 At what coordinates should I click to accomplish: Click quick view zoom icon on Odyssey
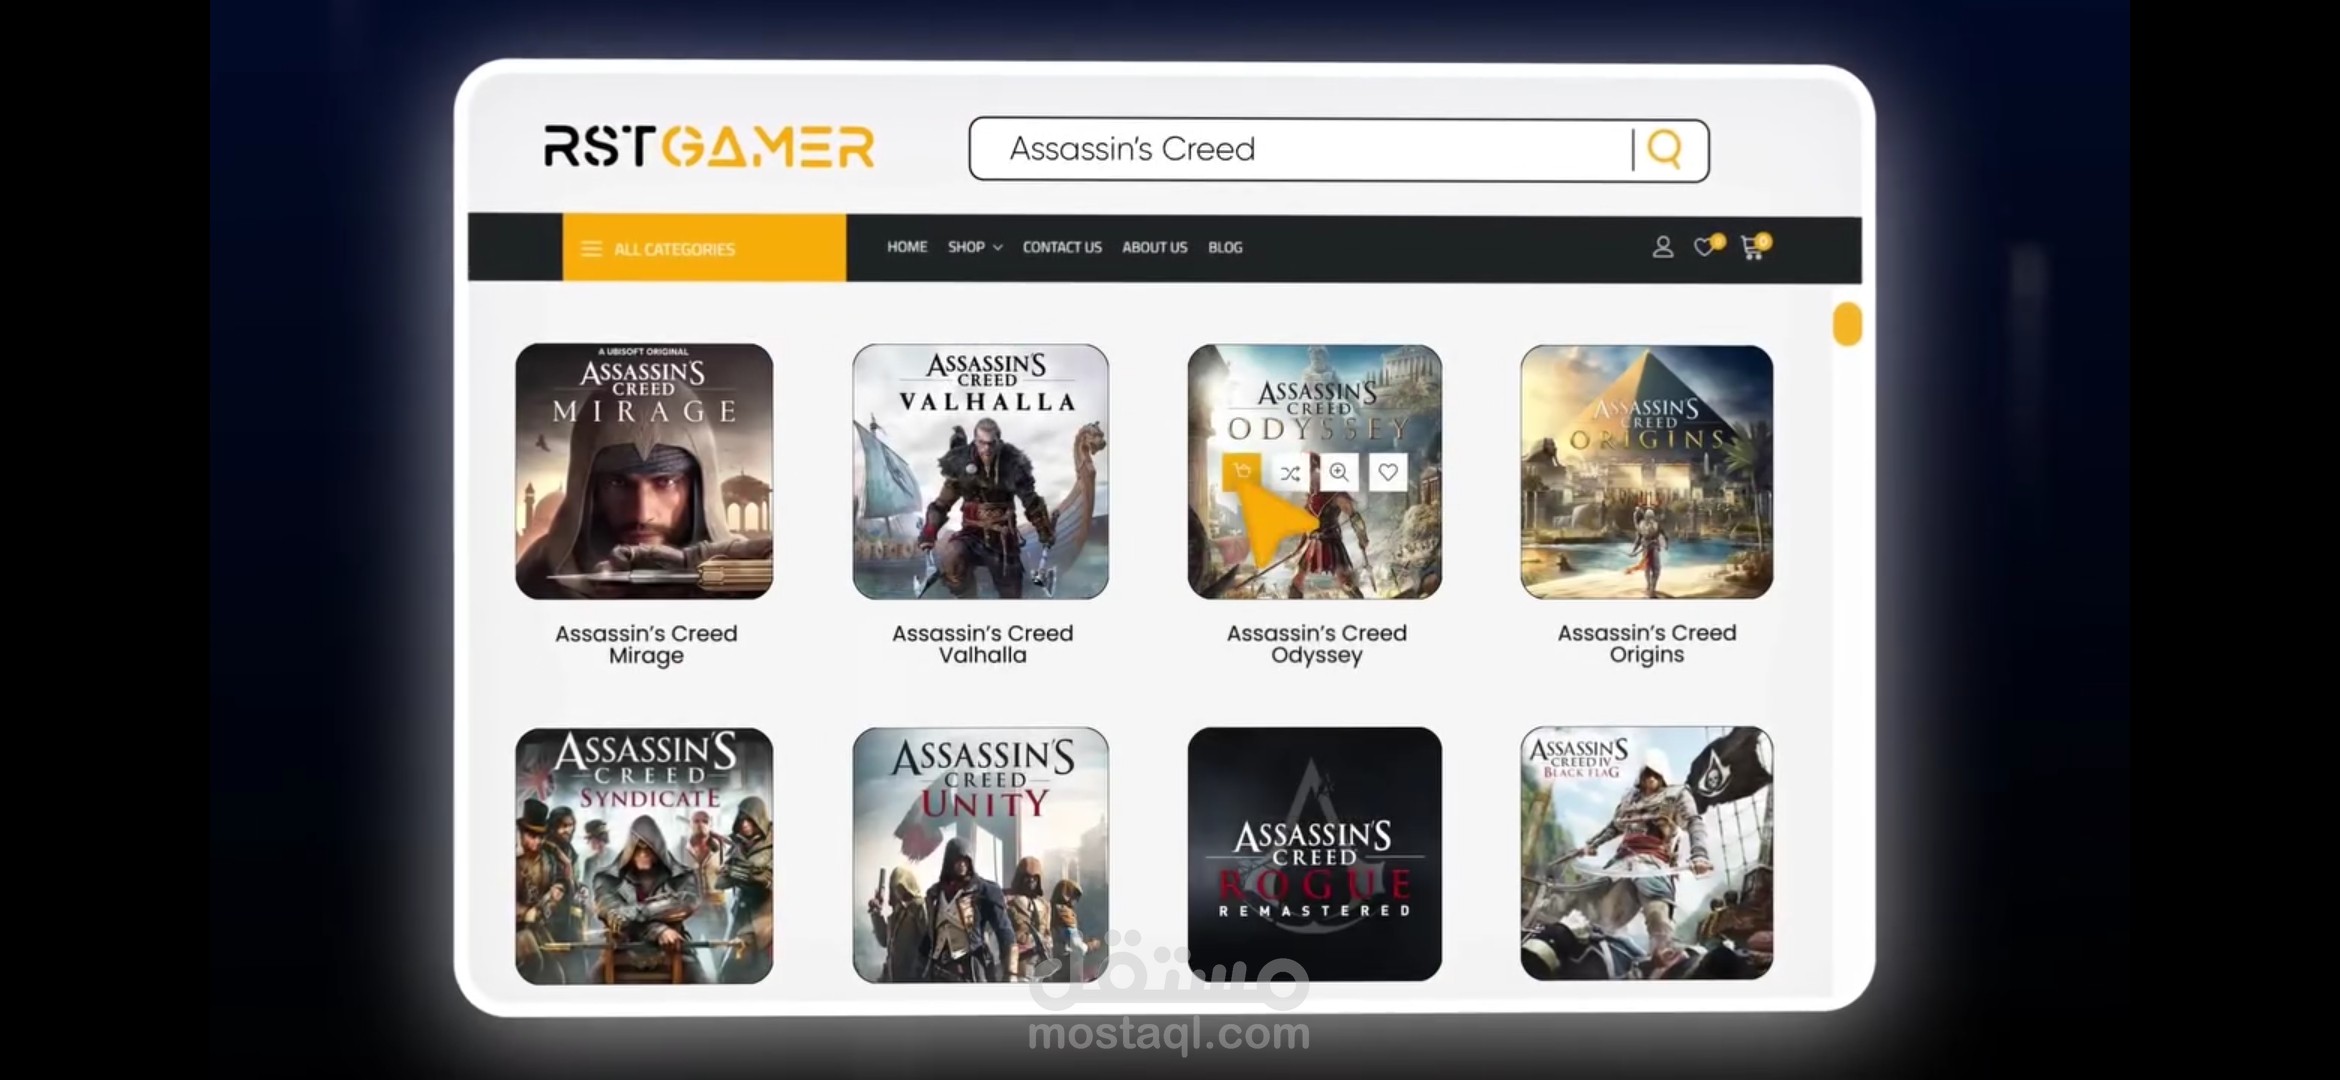1339,472
